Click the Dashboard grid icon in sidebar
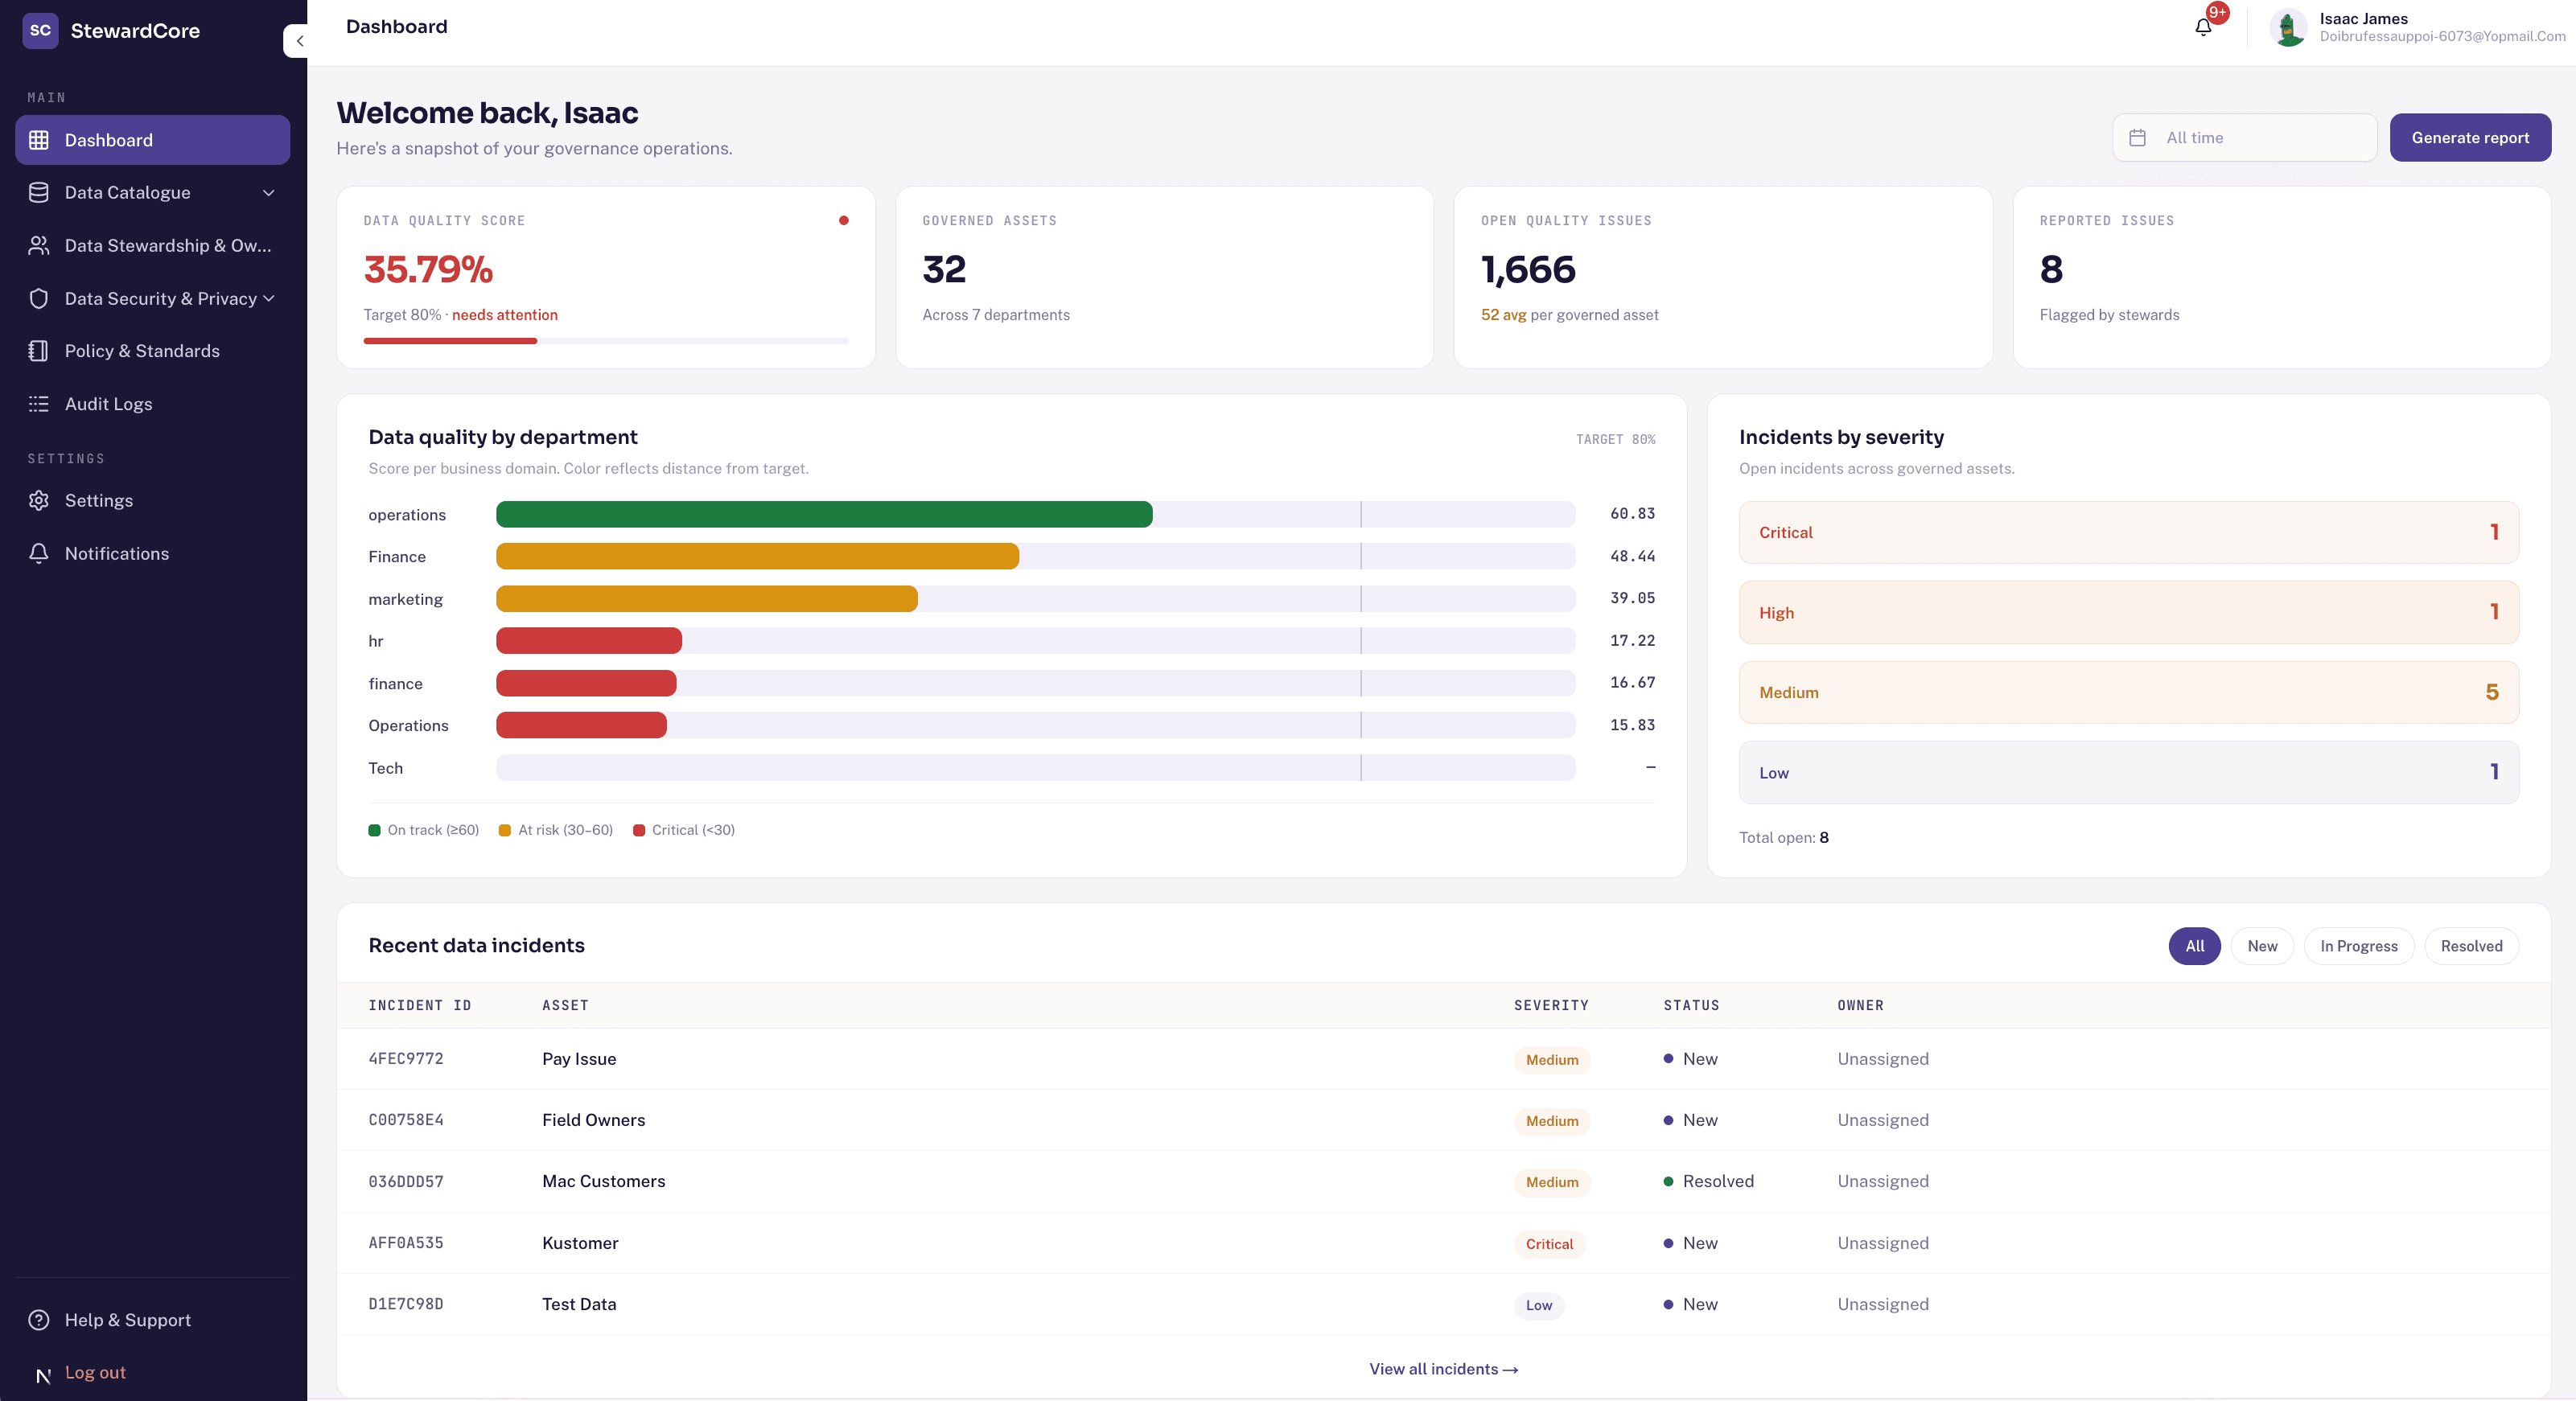Image resolution: width=2576 pixels, height=1401 pixels. (x=39, y=140)
